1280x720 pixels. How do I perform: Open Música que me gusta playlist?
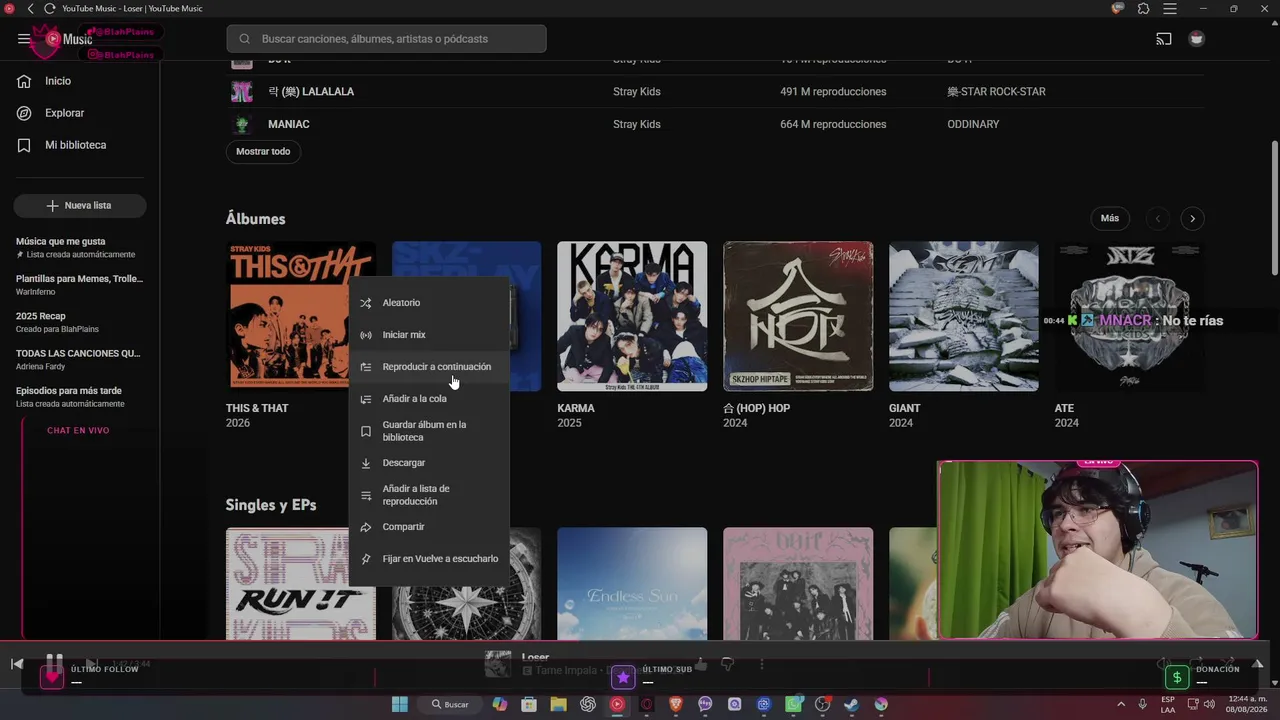pyautogui.click(x=80, y=247)
